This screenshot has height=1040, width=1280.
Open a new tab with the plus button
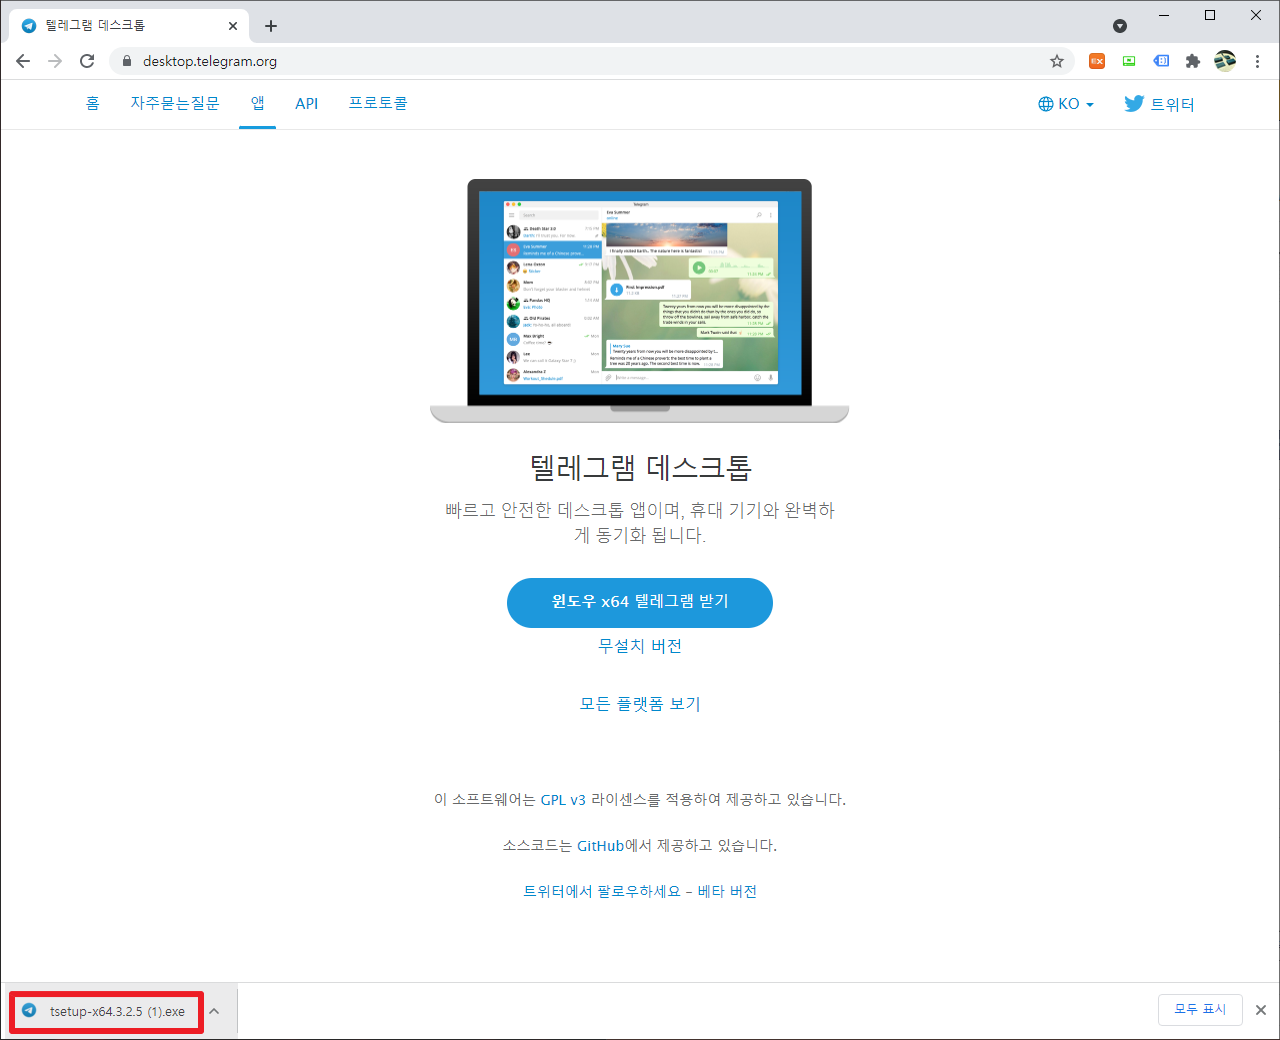[271, 26]
